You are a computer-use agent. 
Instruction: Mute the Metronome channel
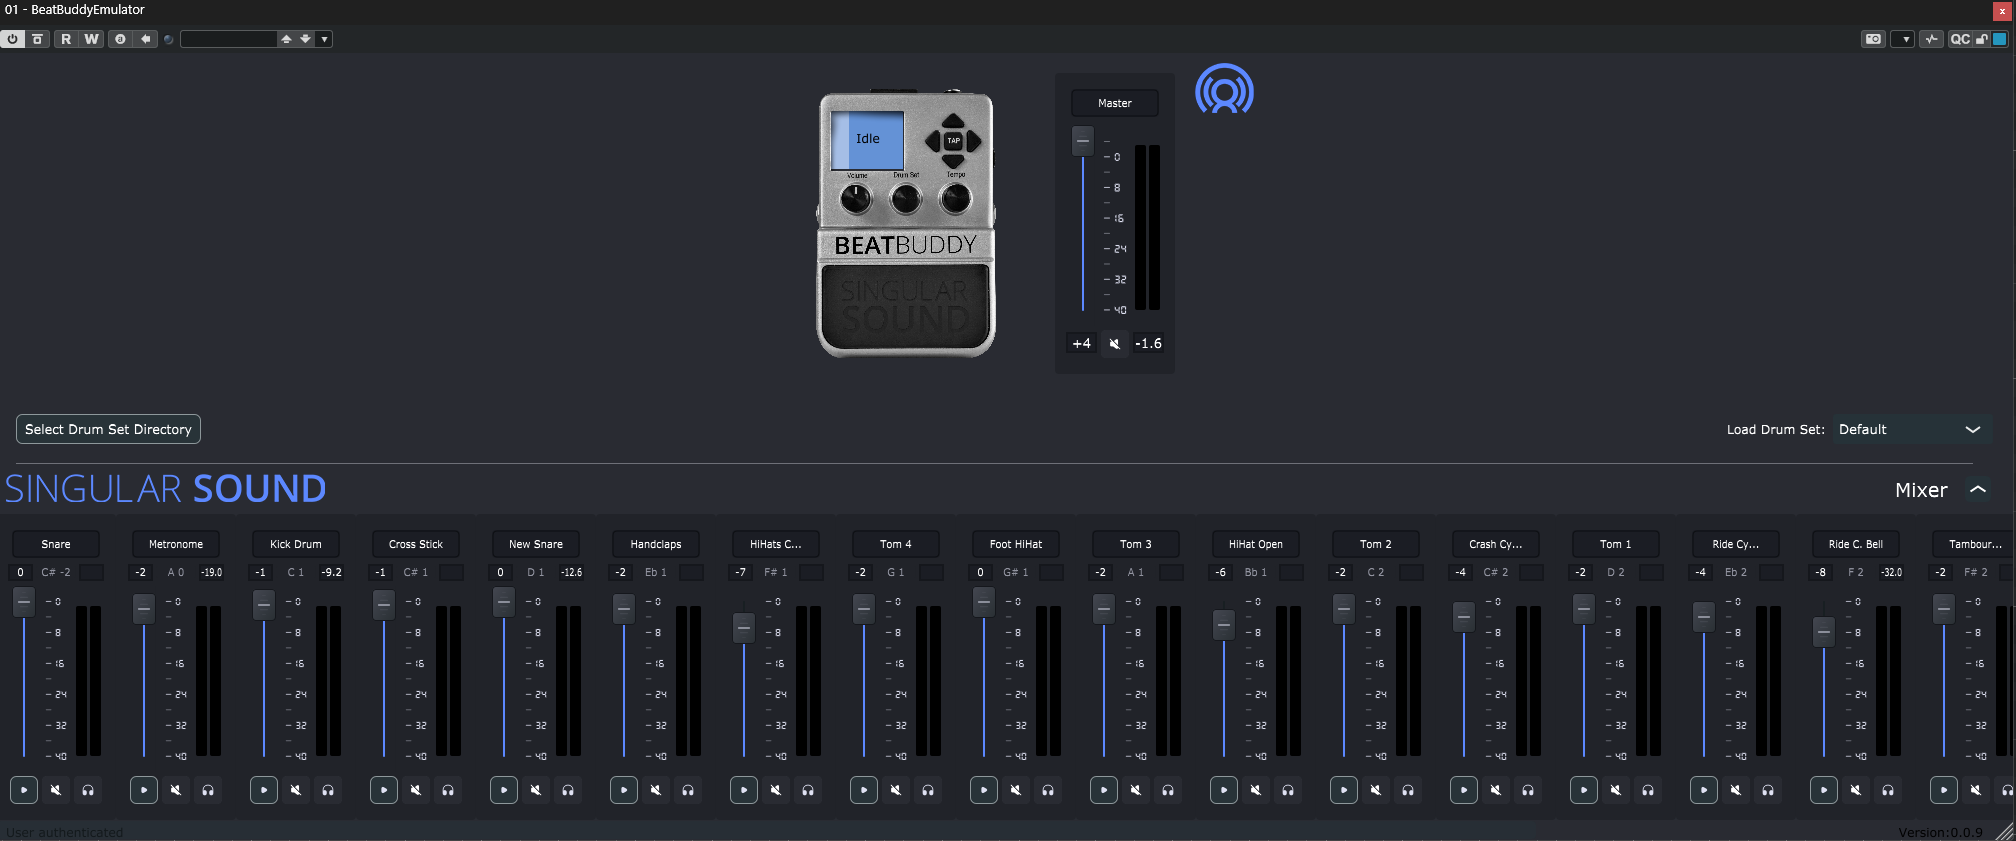(x=176, y=790)
